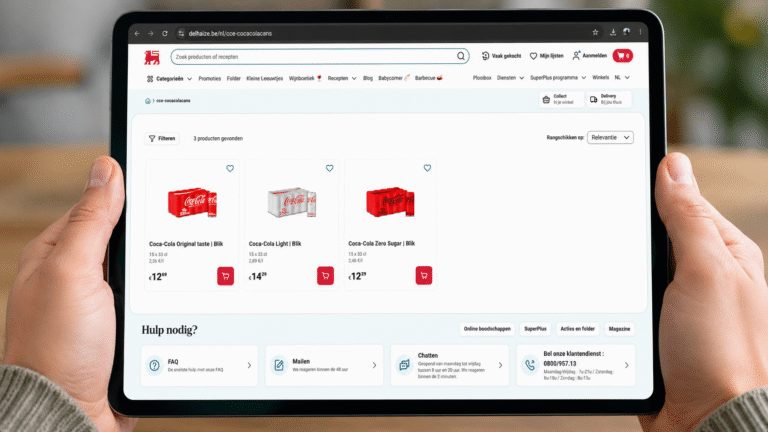The image size is (768, 432).
Task: Open the Plooibox link
Action: pos(482,77)
